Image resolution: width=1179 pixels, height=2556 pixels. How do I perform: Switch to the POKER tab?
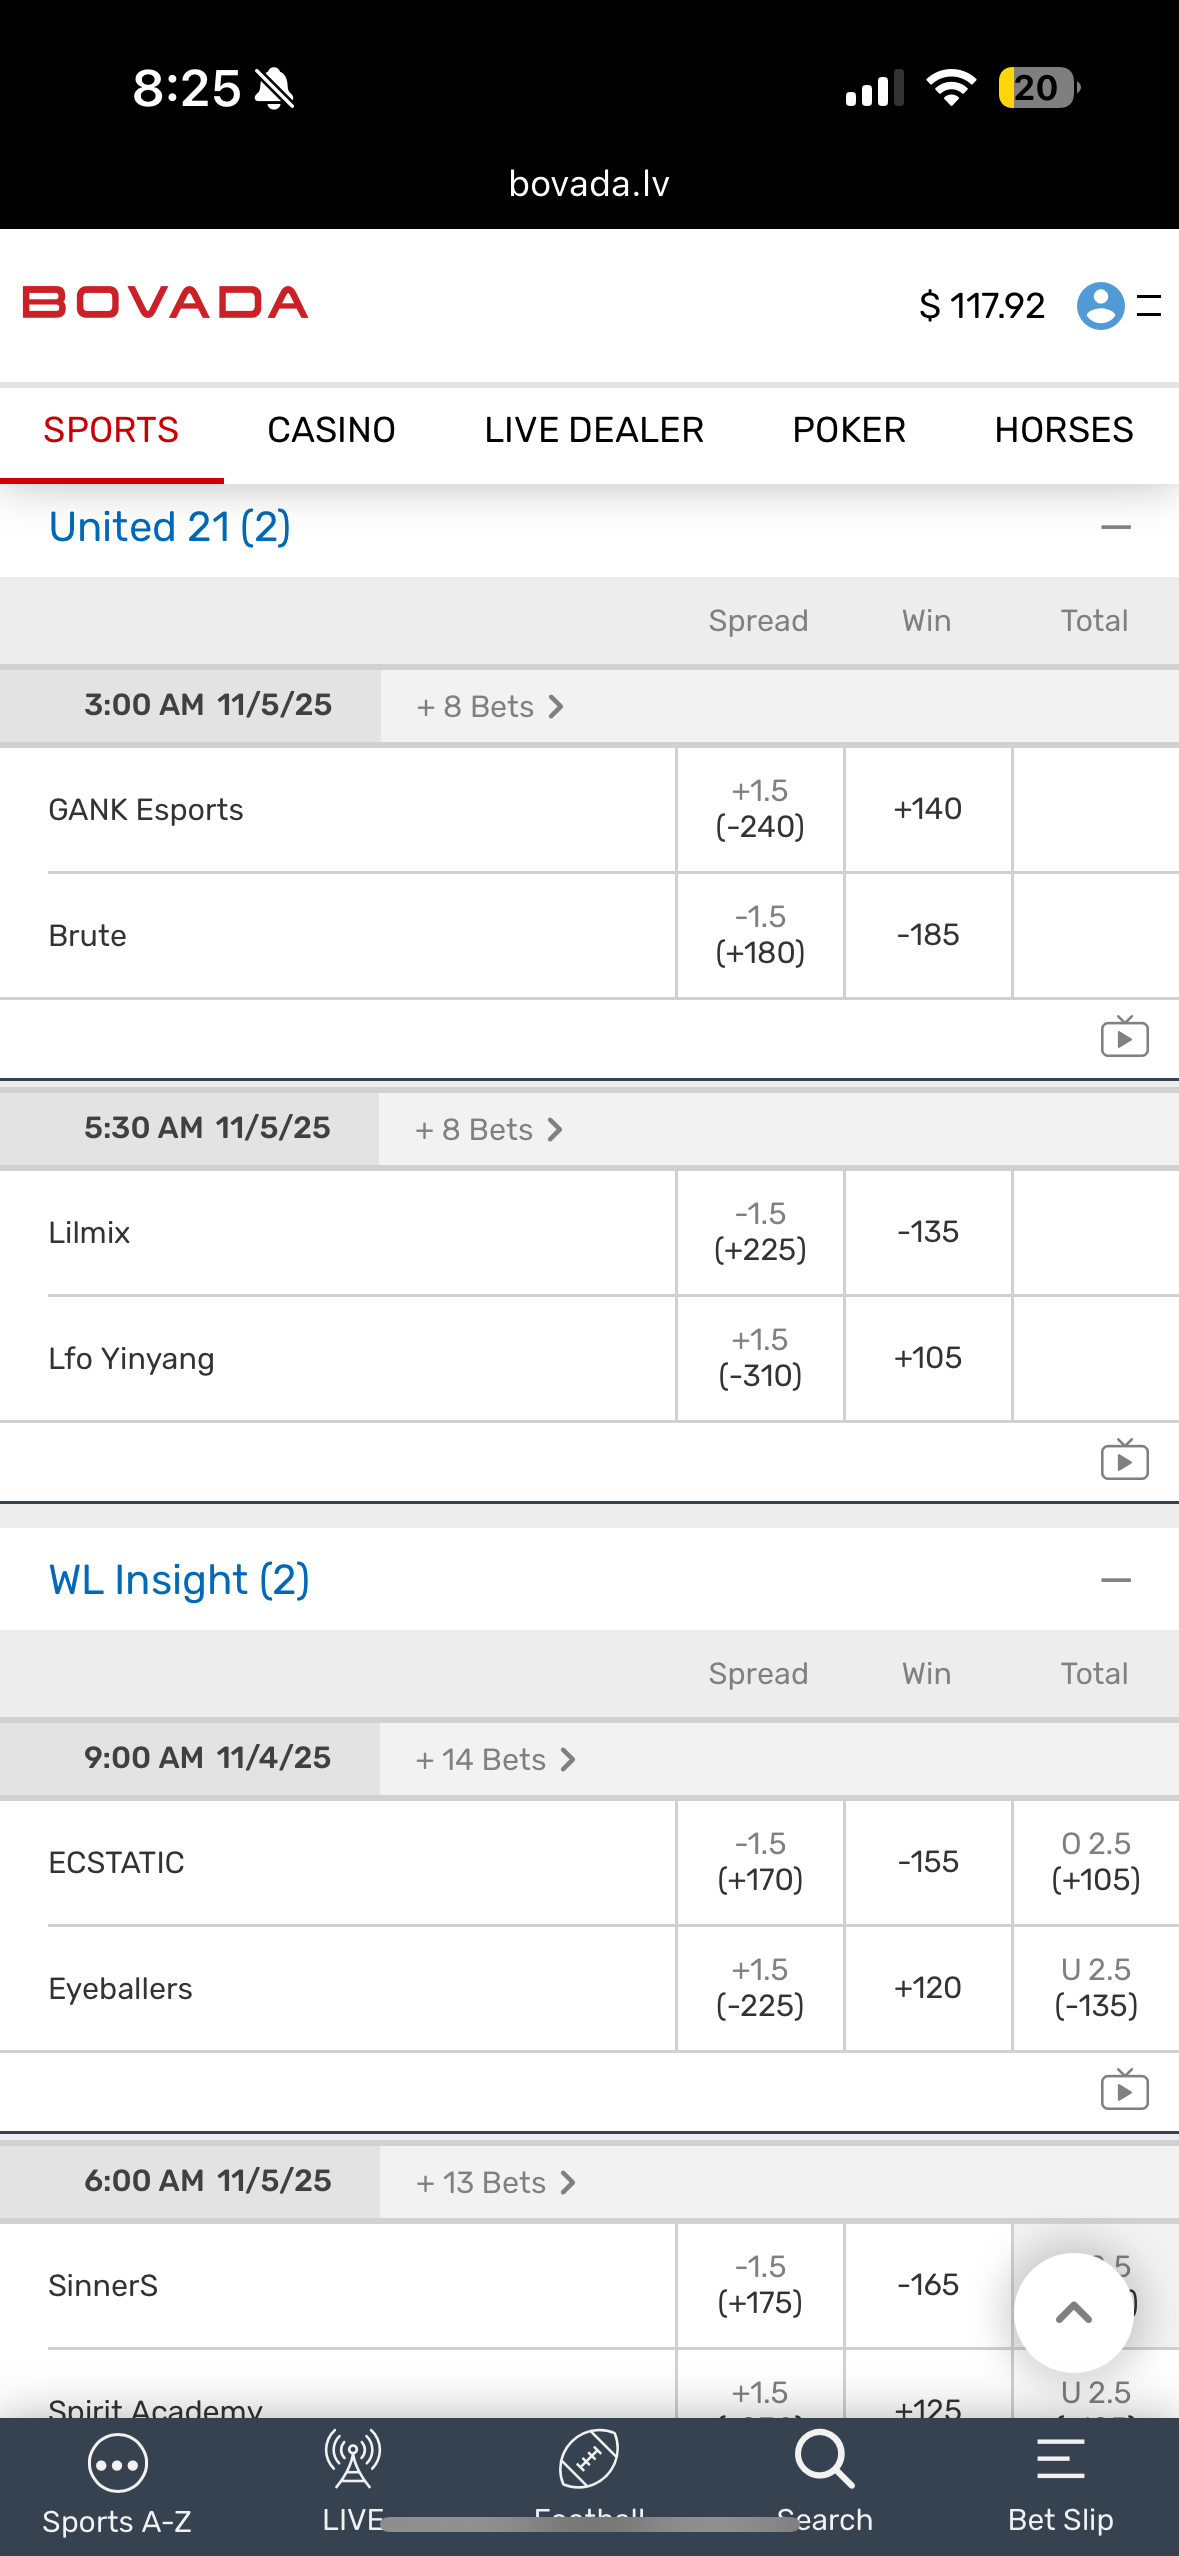tap(849, 430)
